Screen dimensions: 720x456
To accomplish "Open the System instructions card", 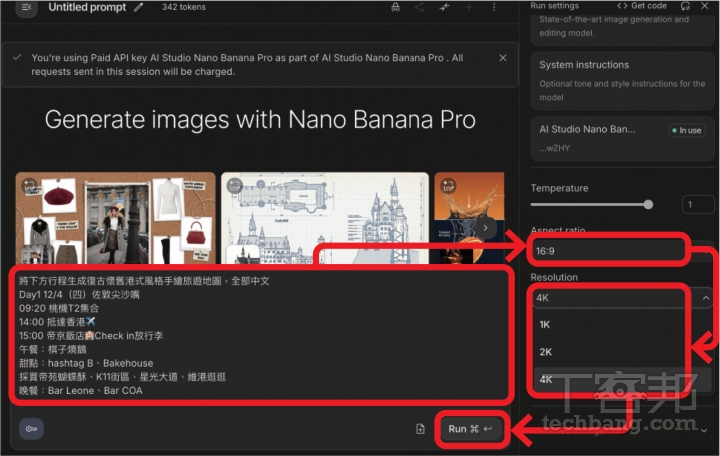I will pos(622,81).
